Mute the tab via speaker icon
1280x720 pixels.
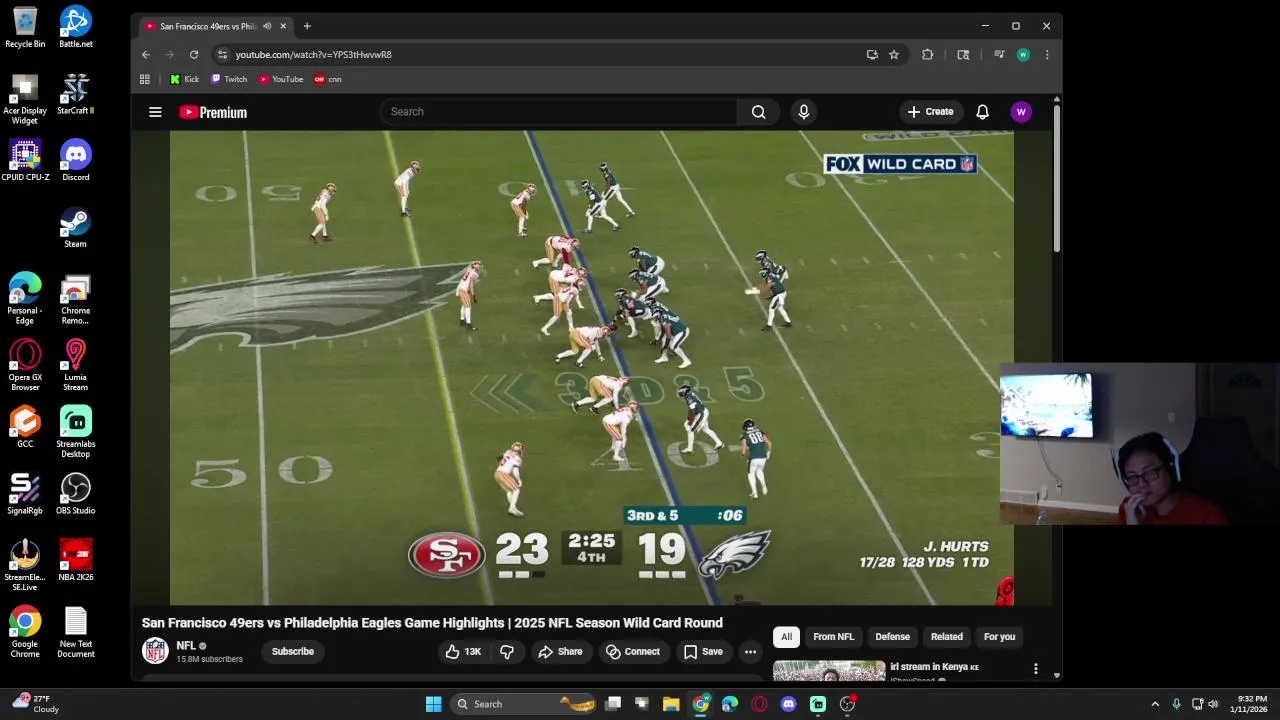click(x=267, y=26)
